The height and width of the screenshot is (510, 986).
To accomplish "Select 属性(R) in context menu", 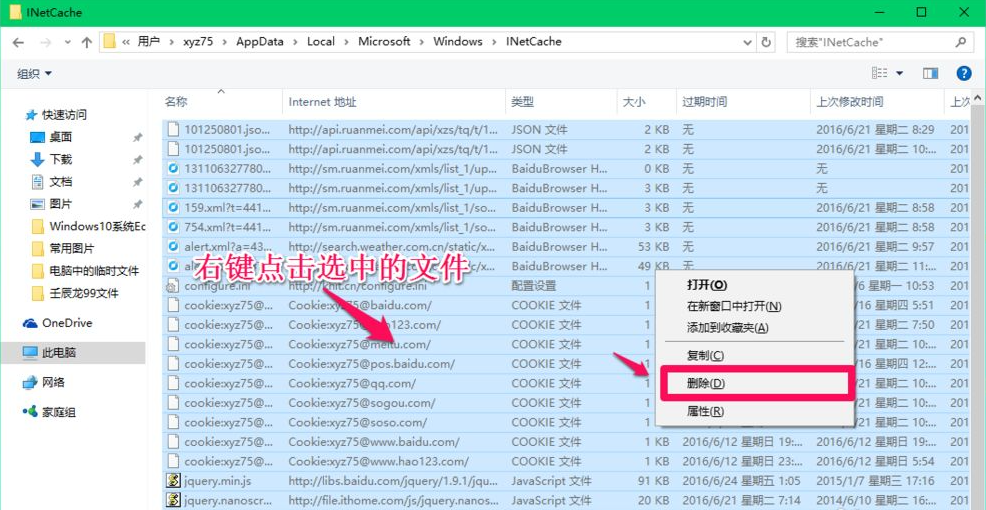I will [705, 412].
